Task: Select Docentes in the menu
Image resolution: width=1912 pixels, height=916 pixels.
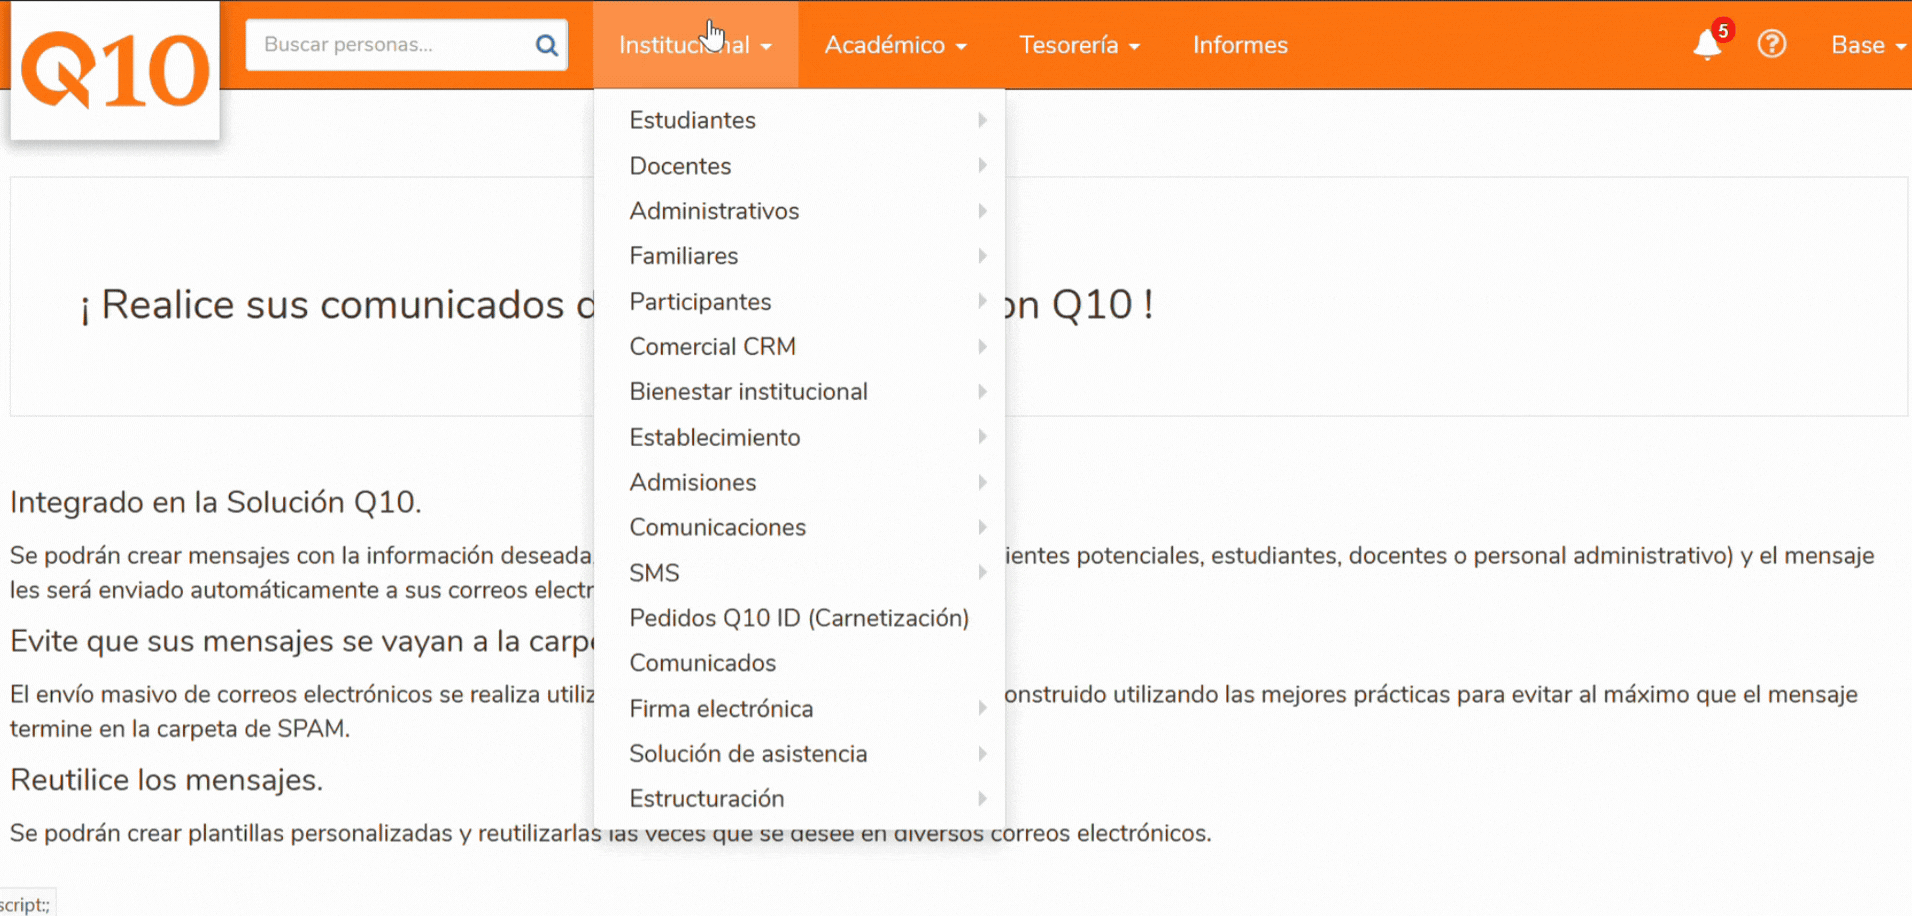Action: pos(800,166)
